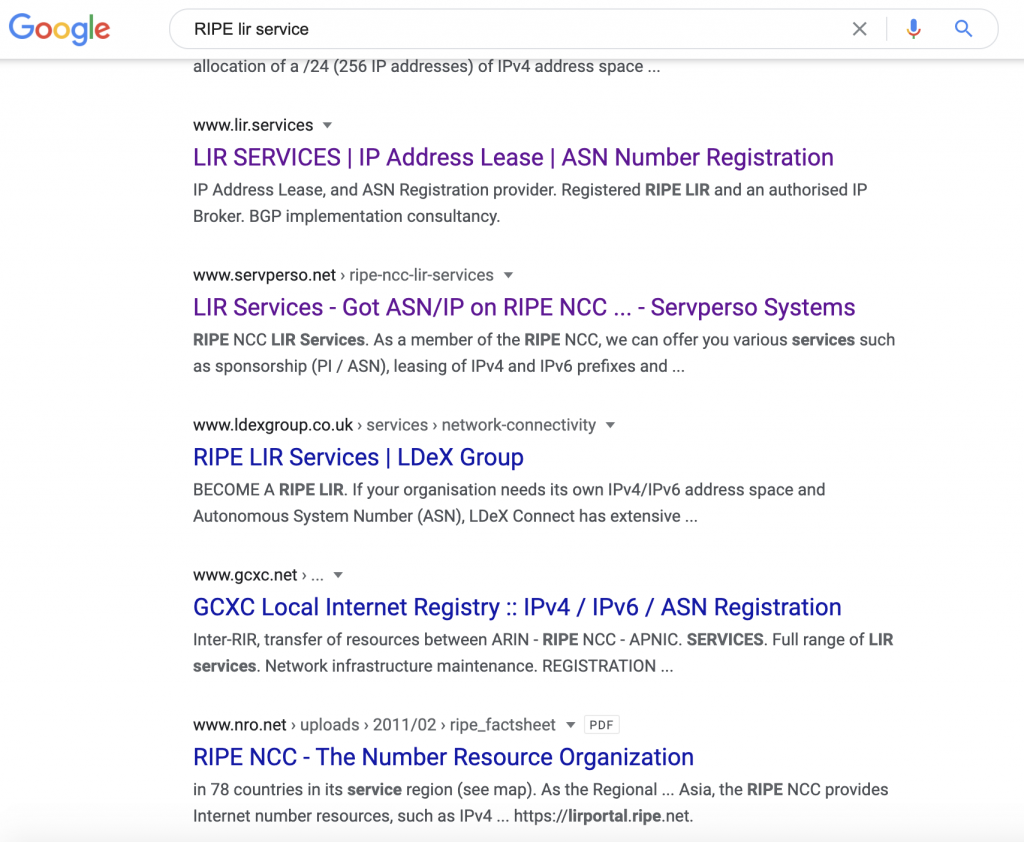This screenshot has width=1024, height=842.
Task: Open 'LIR SERVICES | IP Address Lease | ASN Number Registration'
Action: click(x=513, y=157)
